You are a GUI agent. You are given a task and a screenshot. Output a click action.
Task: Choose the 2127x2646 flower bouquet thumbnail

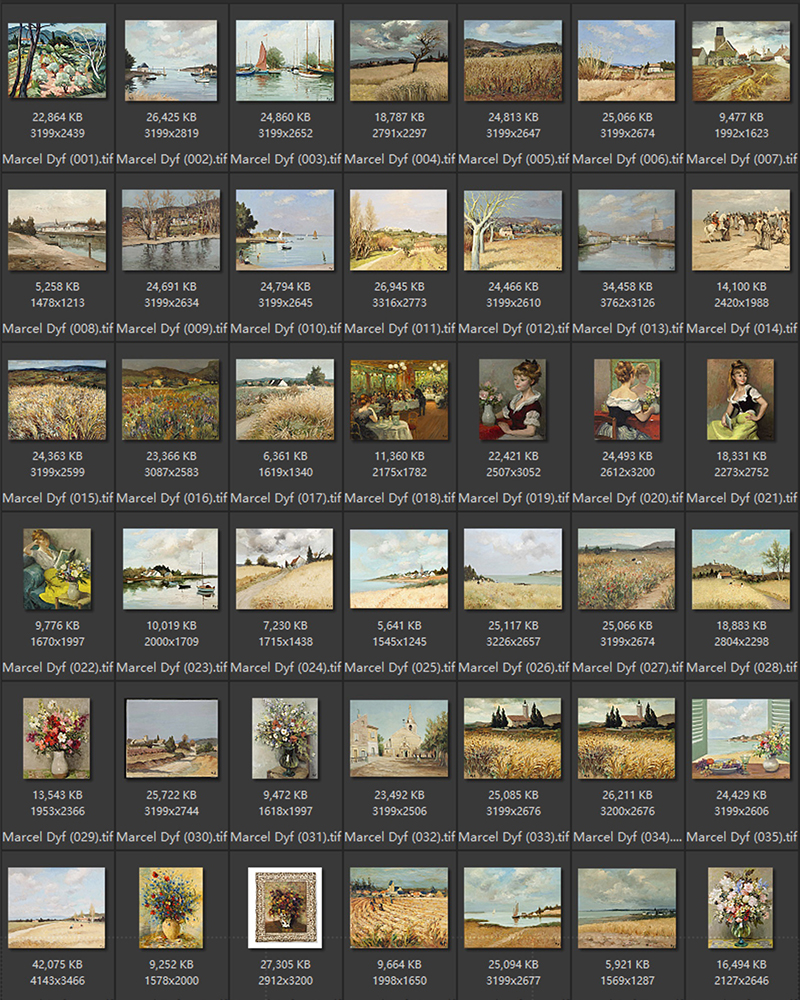coord(741,907)
